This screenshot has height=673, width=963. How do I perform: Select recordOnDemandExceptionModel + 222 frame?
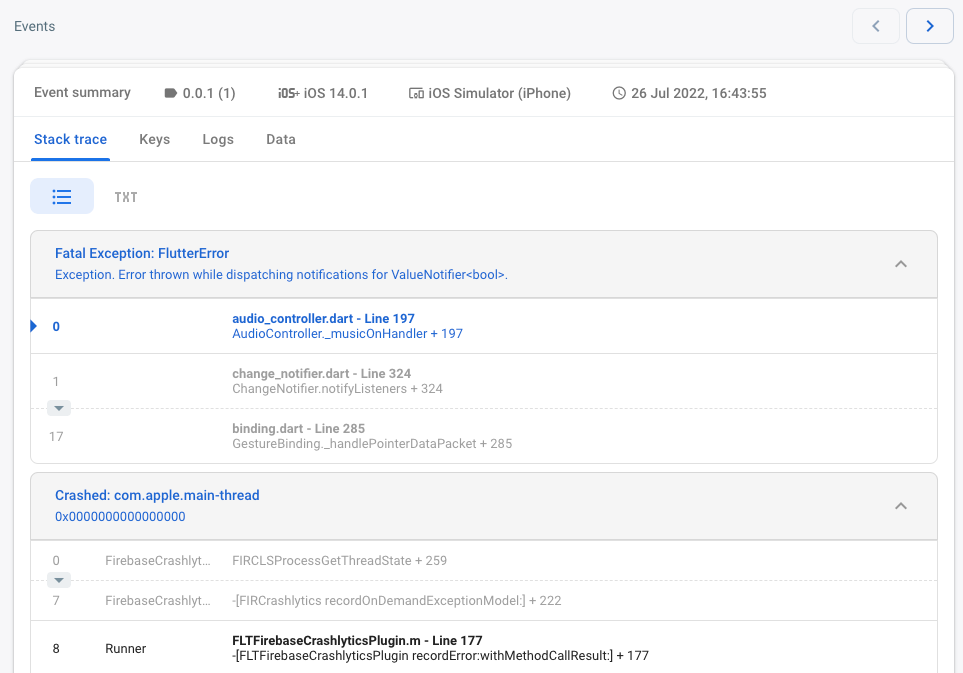[484, 601]
